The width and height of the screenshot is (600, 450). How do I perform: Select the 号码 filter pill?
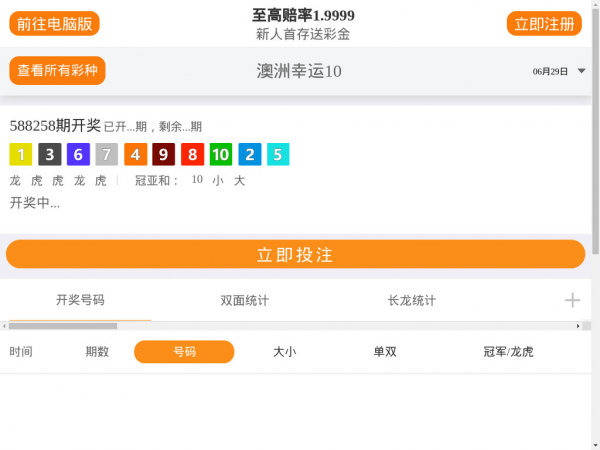coord(184,352)
